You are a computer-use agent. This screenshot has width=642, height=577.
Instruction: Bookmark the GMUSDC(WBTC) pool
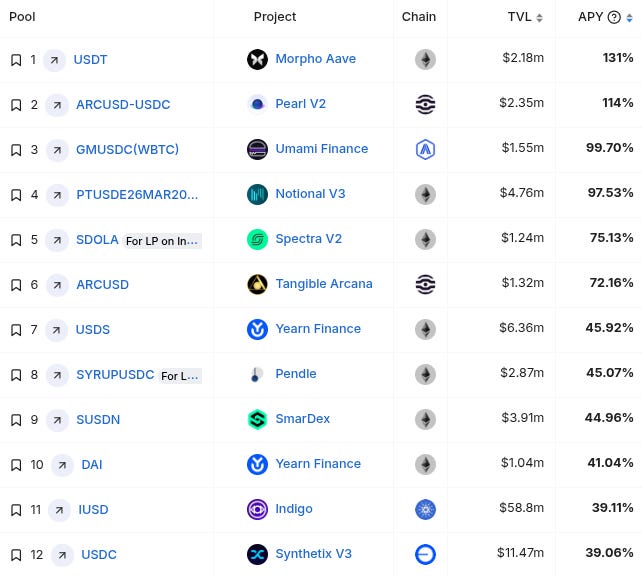(x=16, y=150)
